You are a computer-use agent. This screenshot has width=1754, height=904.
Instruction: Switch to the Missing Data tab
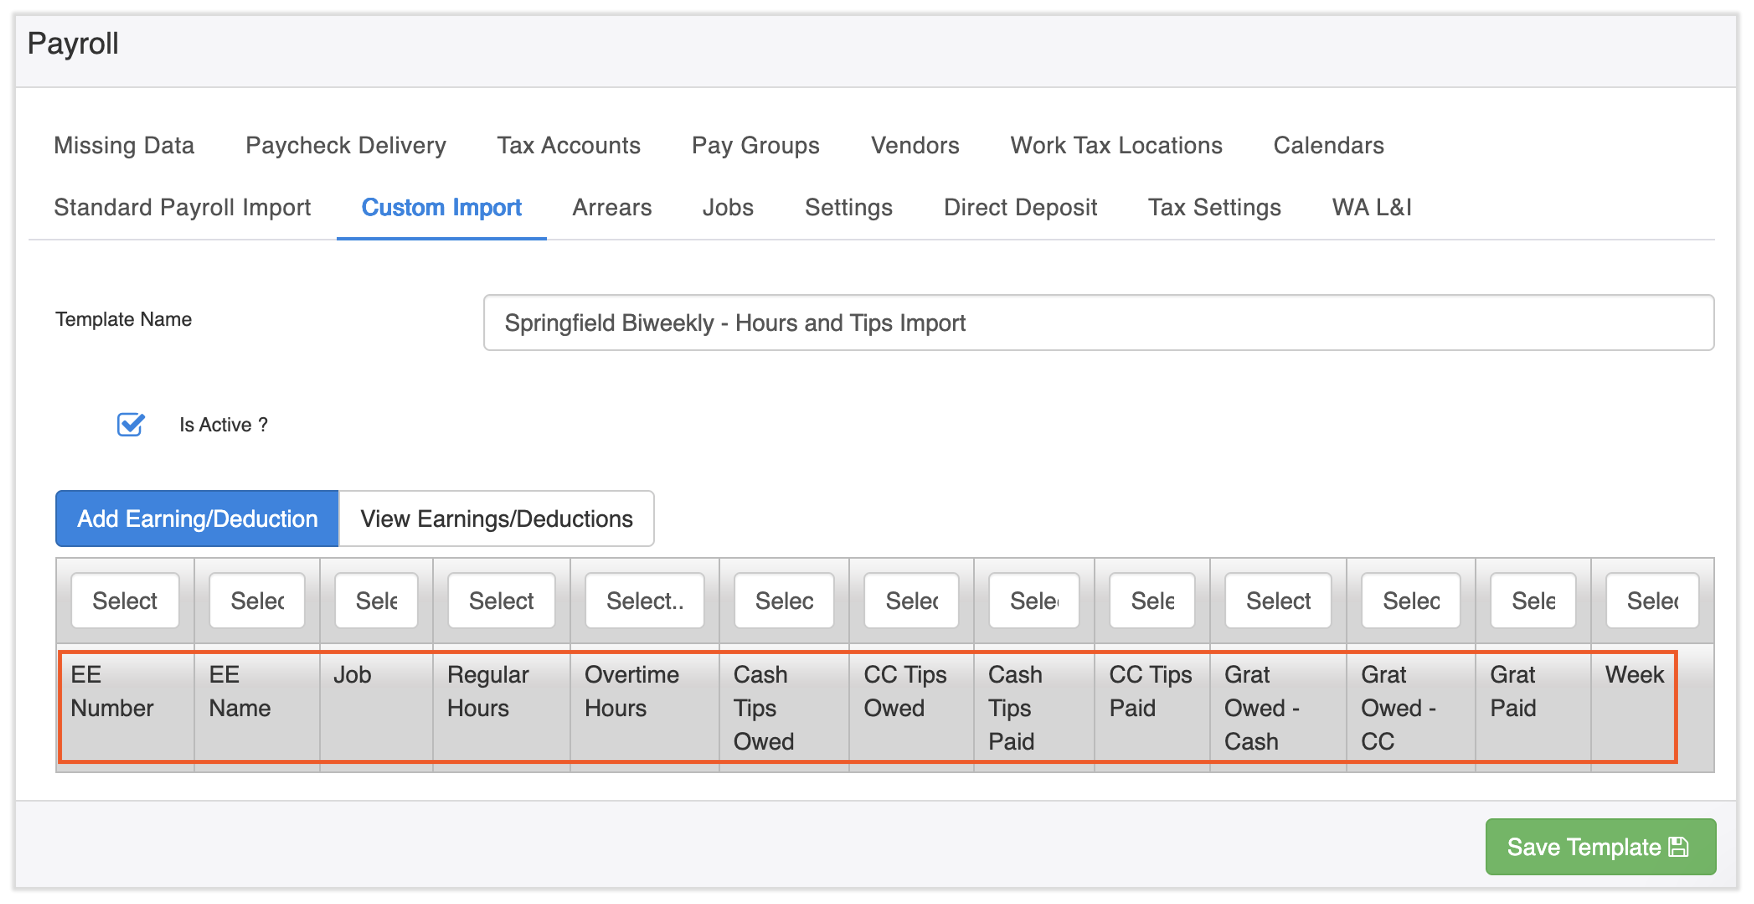tap(124, 146)
